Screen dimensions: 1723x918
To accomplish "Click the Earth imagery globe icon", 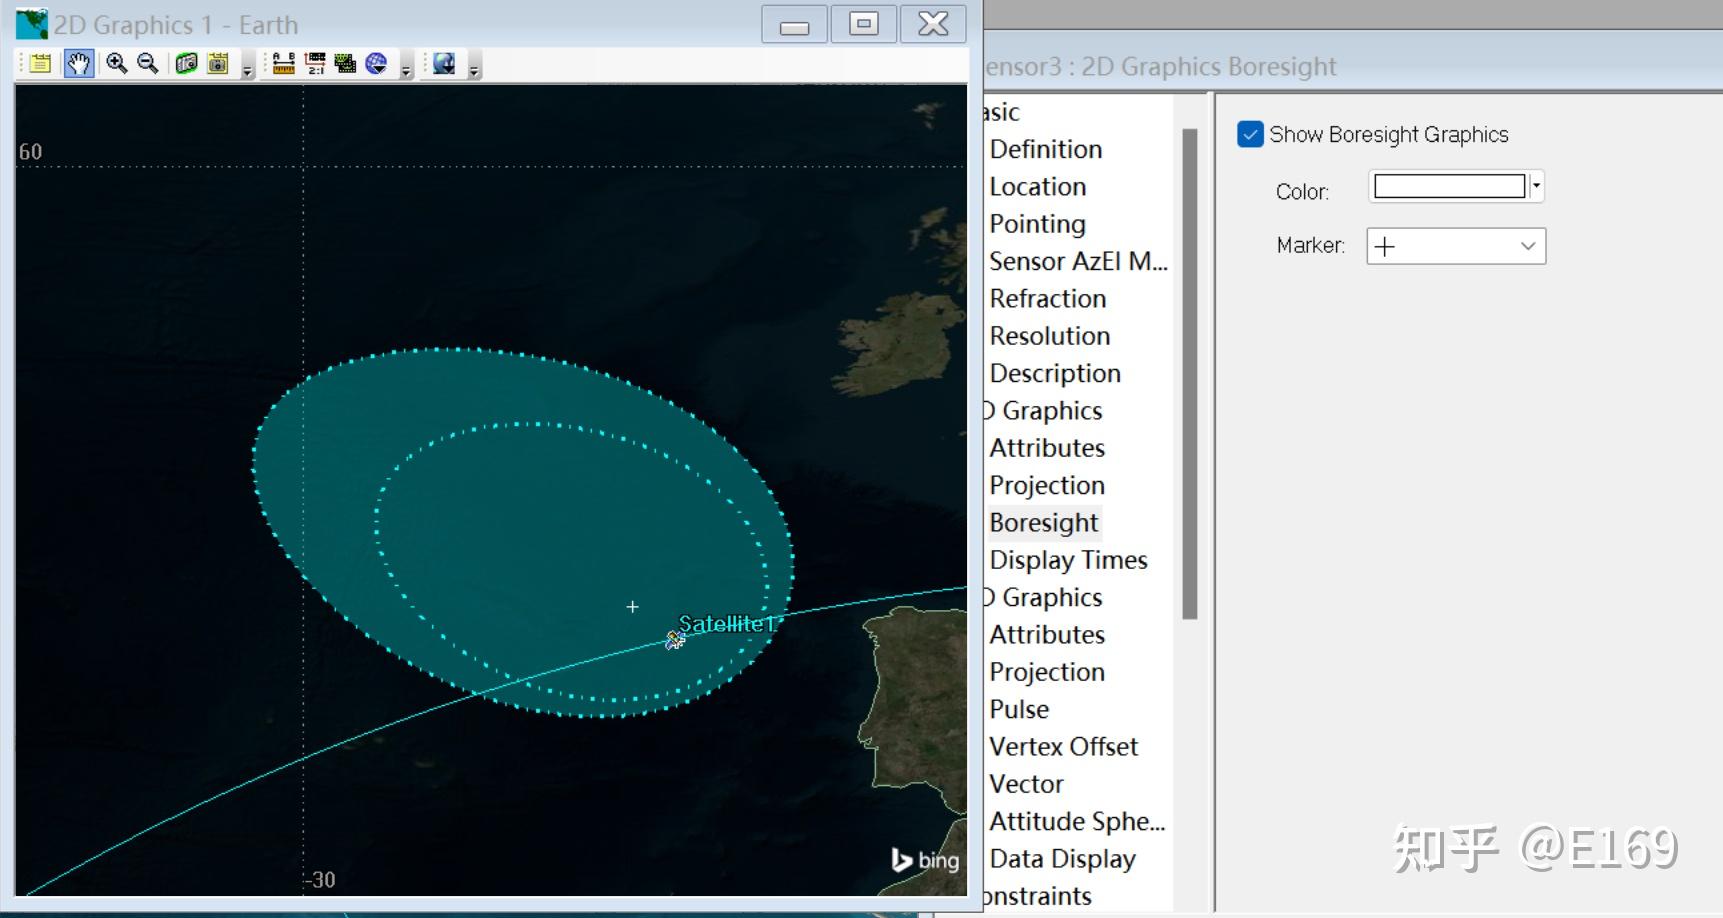I will 444,64.
